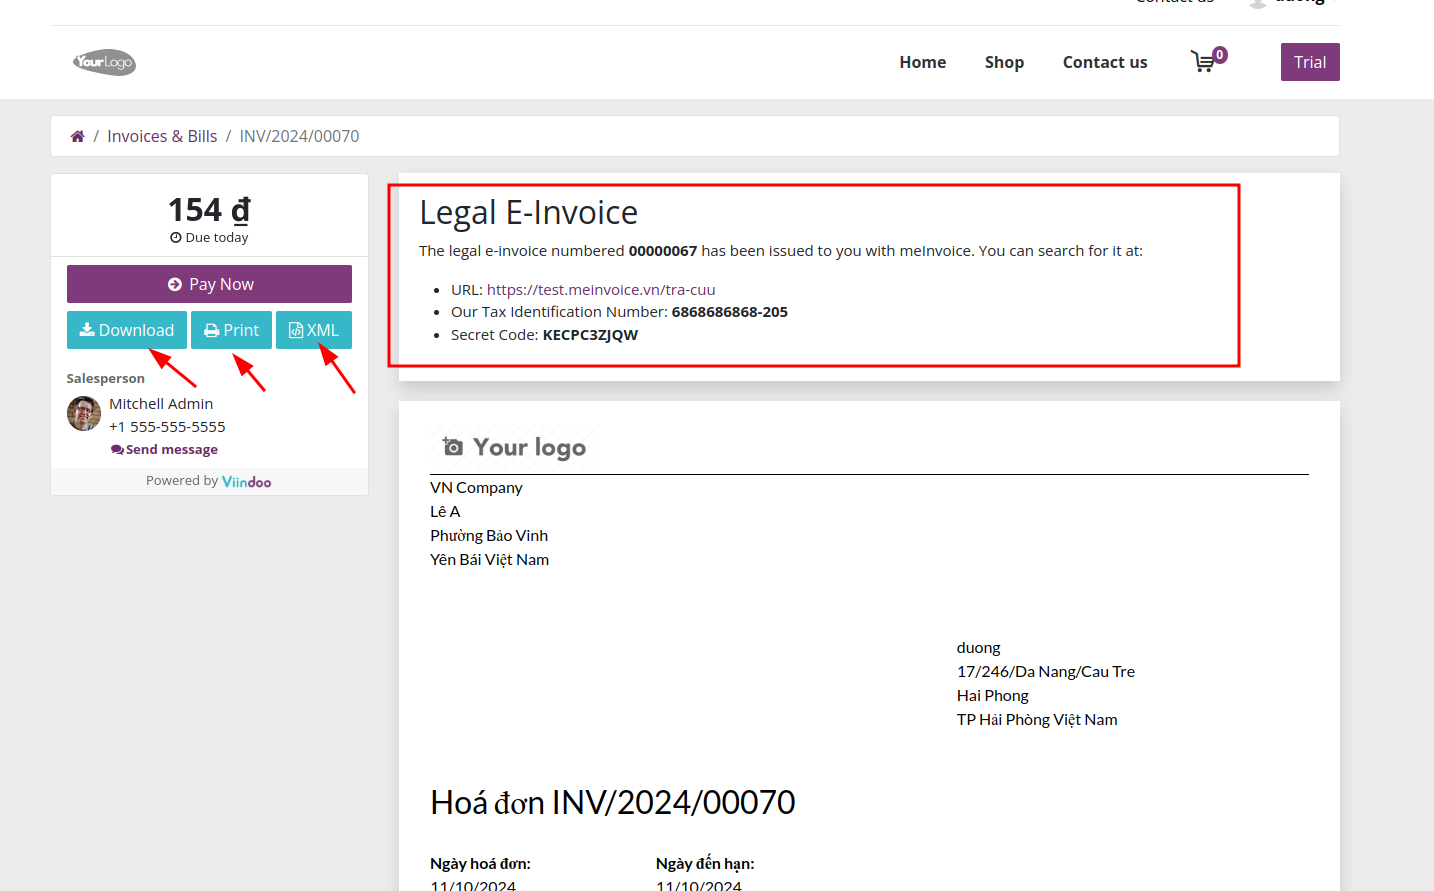The width and height of the screenshot is (1434, 891).
Task: Download the XML e-invoice file
Action: pos(314,329)
